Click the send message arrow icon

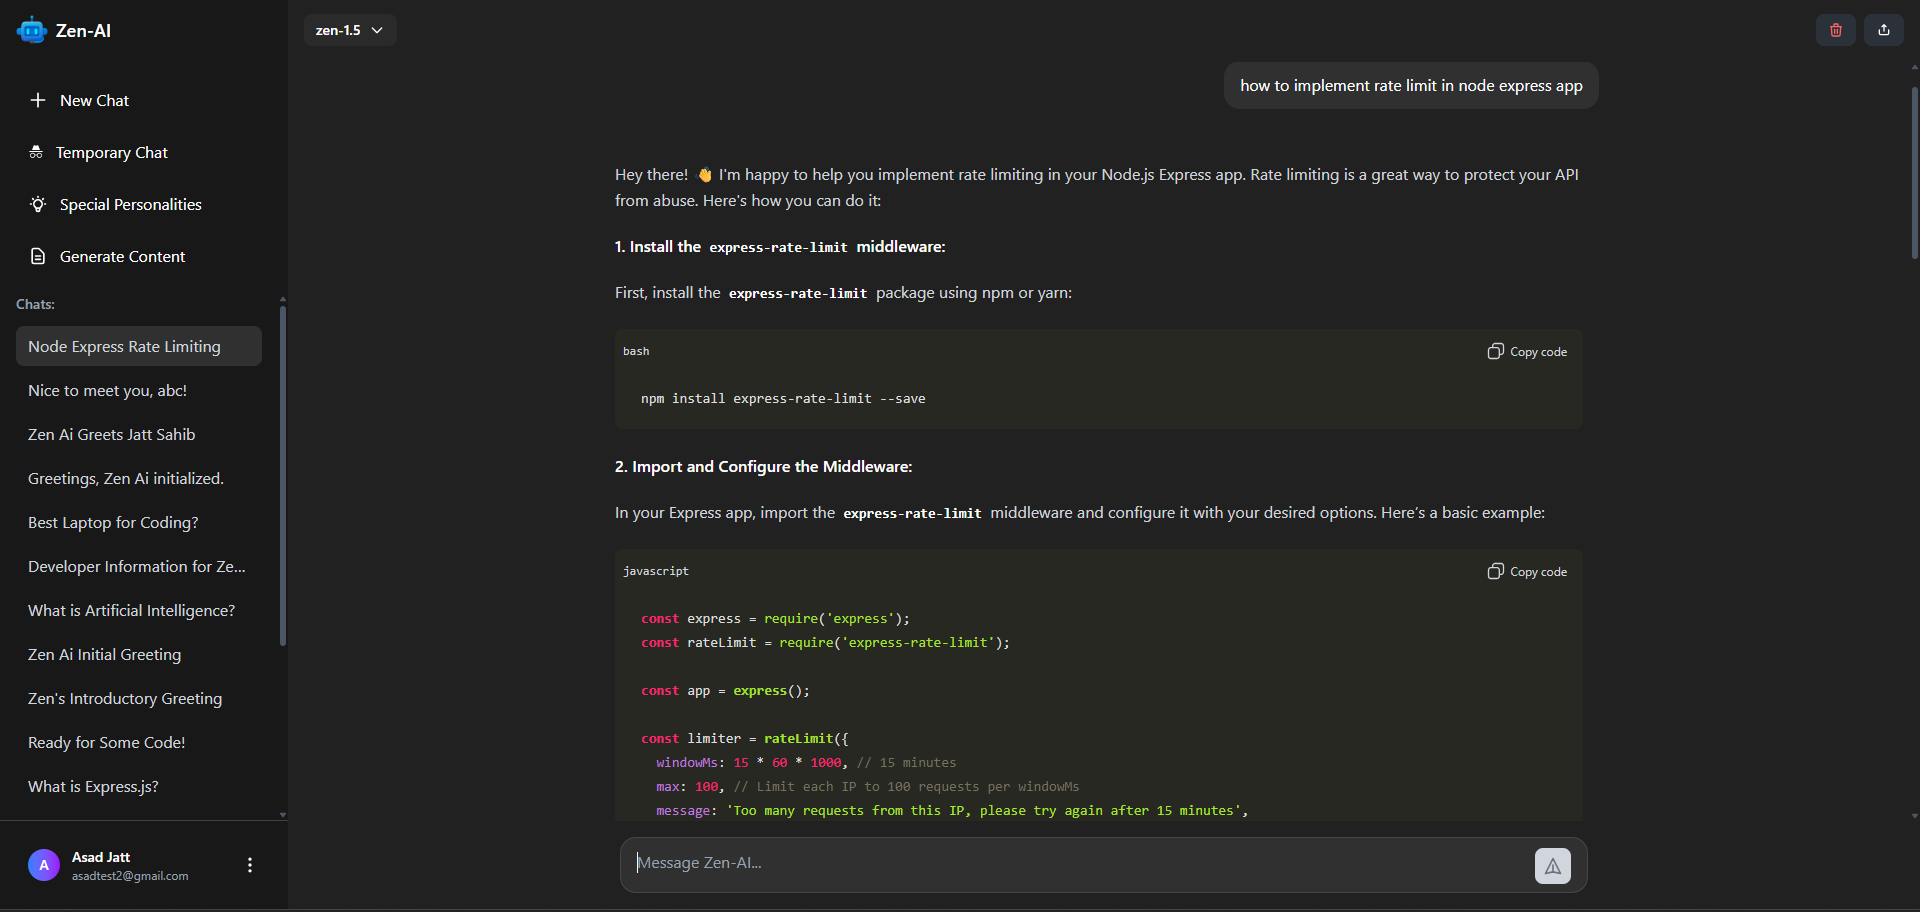coord(1552,866)
